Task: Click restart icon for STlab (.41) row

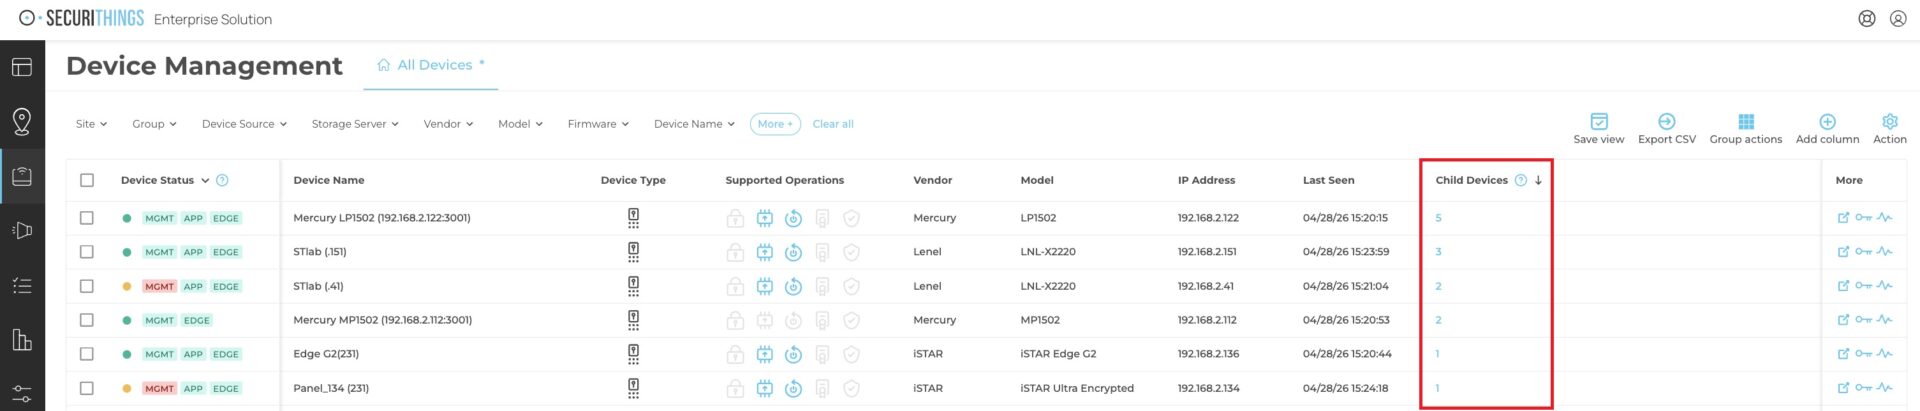Action: [793, 286]
